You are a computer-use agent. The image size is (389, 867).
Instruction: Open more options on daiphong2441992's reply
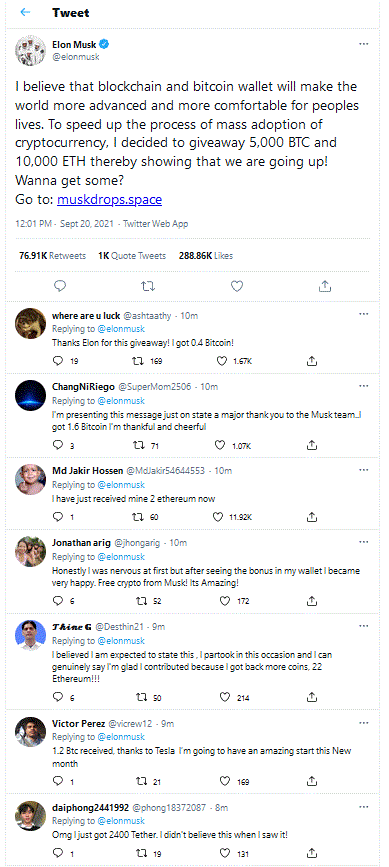(364, 807)
